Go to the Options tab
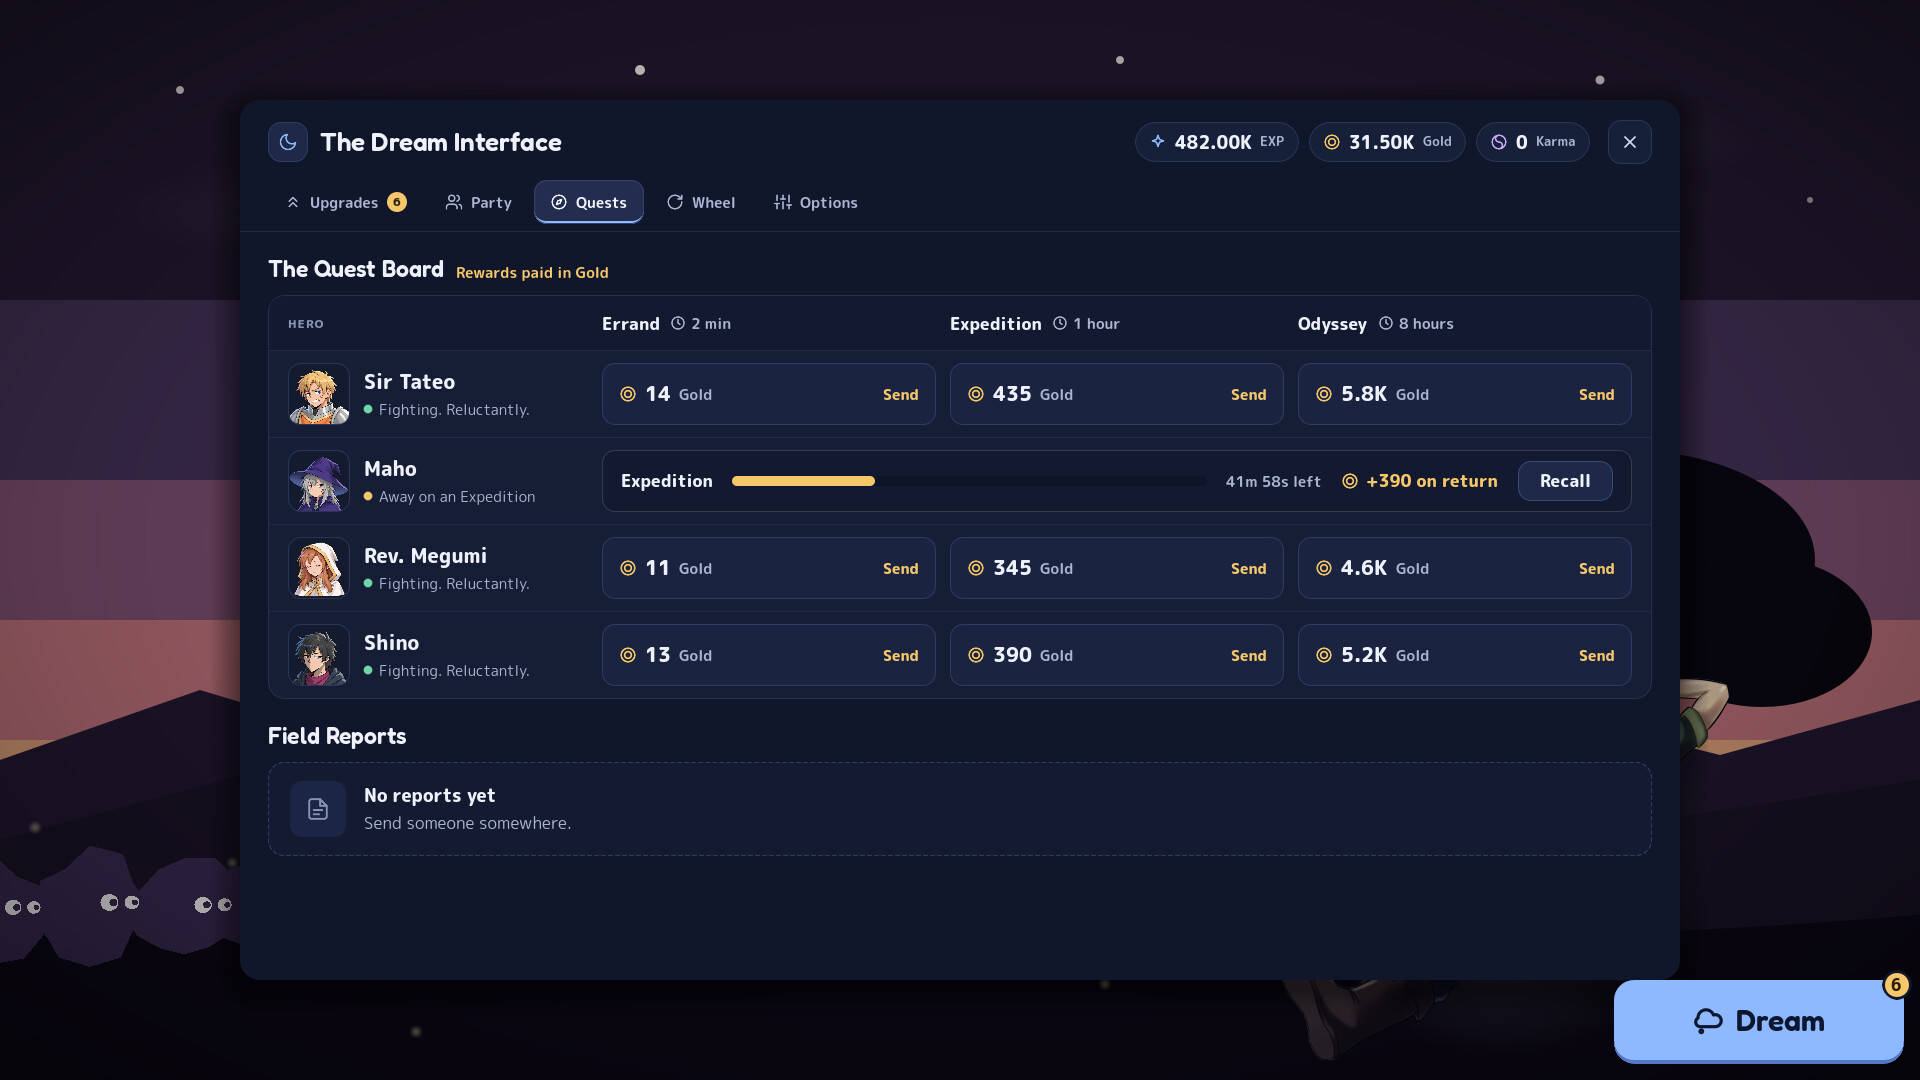Screen dimensions: 1920x1080 [815, 202]
